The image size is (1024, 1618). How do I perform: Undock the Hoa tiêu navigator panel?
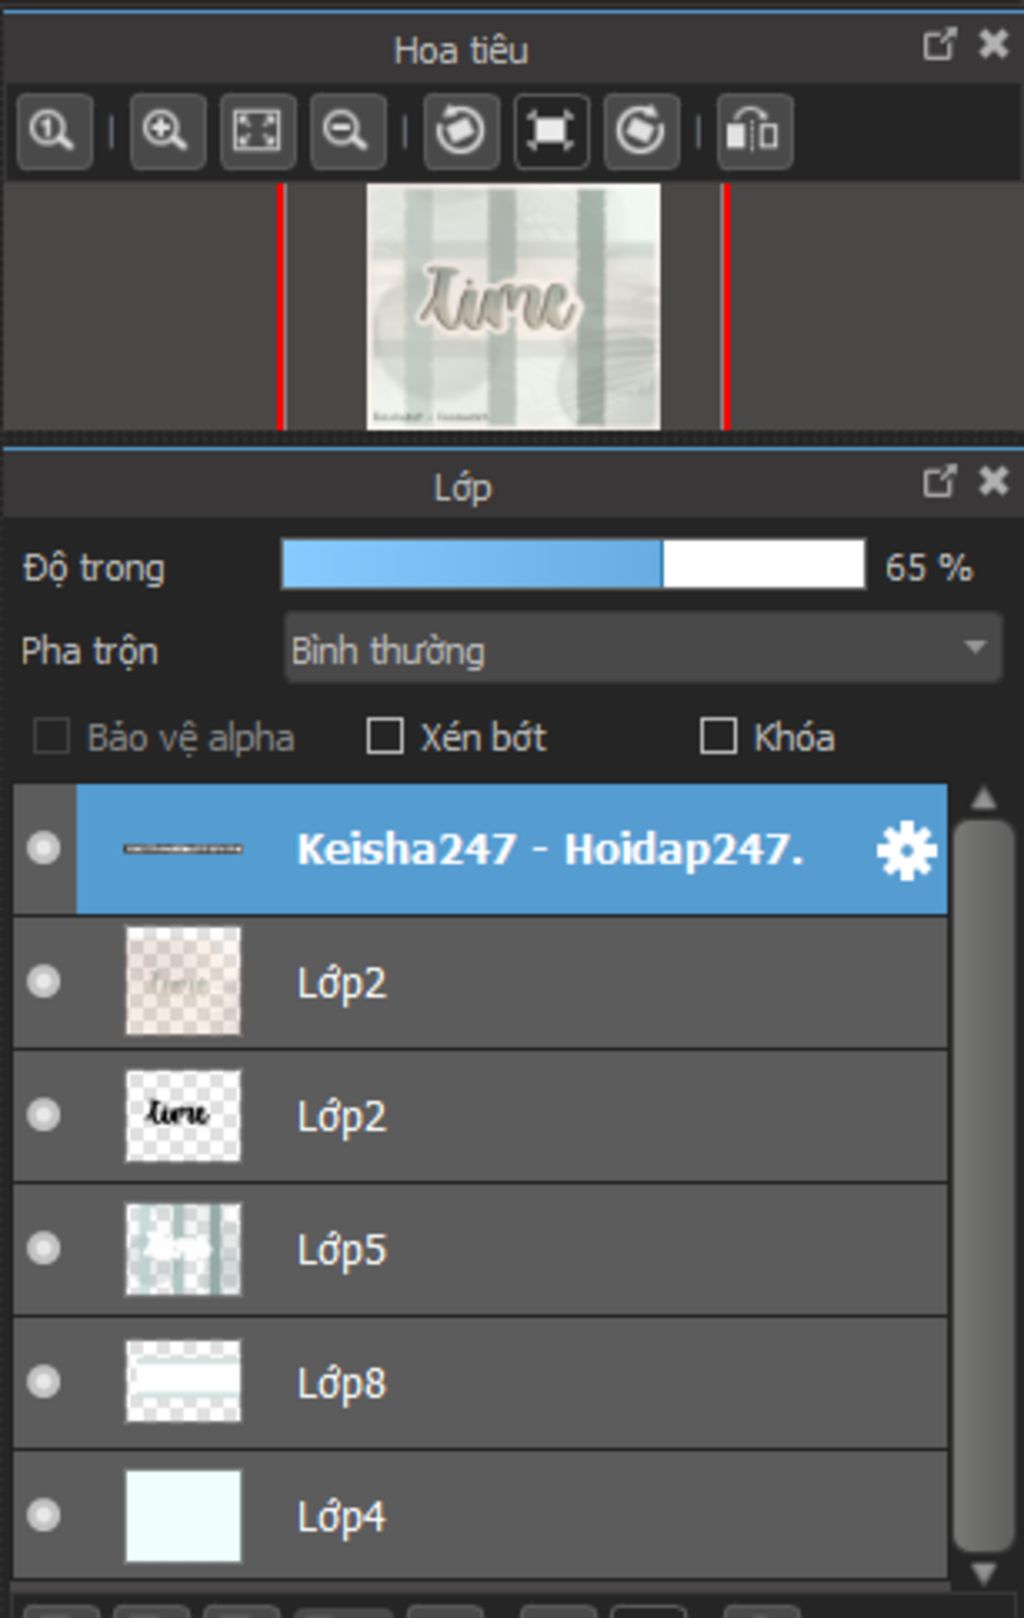click(939, 44)
